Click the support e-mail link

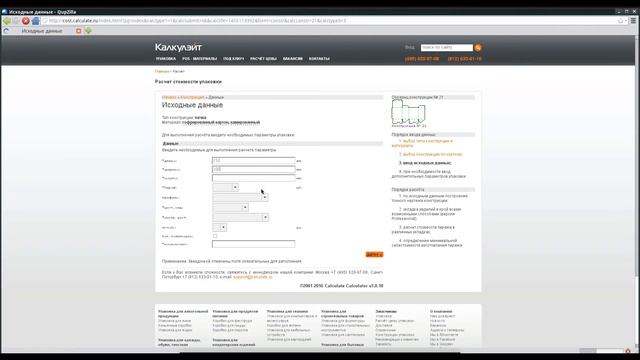click(253, 277)
